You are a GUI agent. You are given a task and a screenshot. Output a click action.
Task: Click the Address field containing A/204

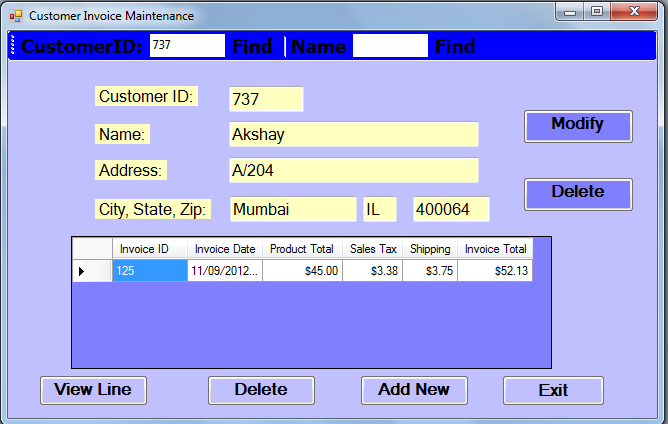(353, 171)
